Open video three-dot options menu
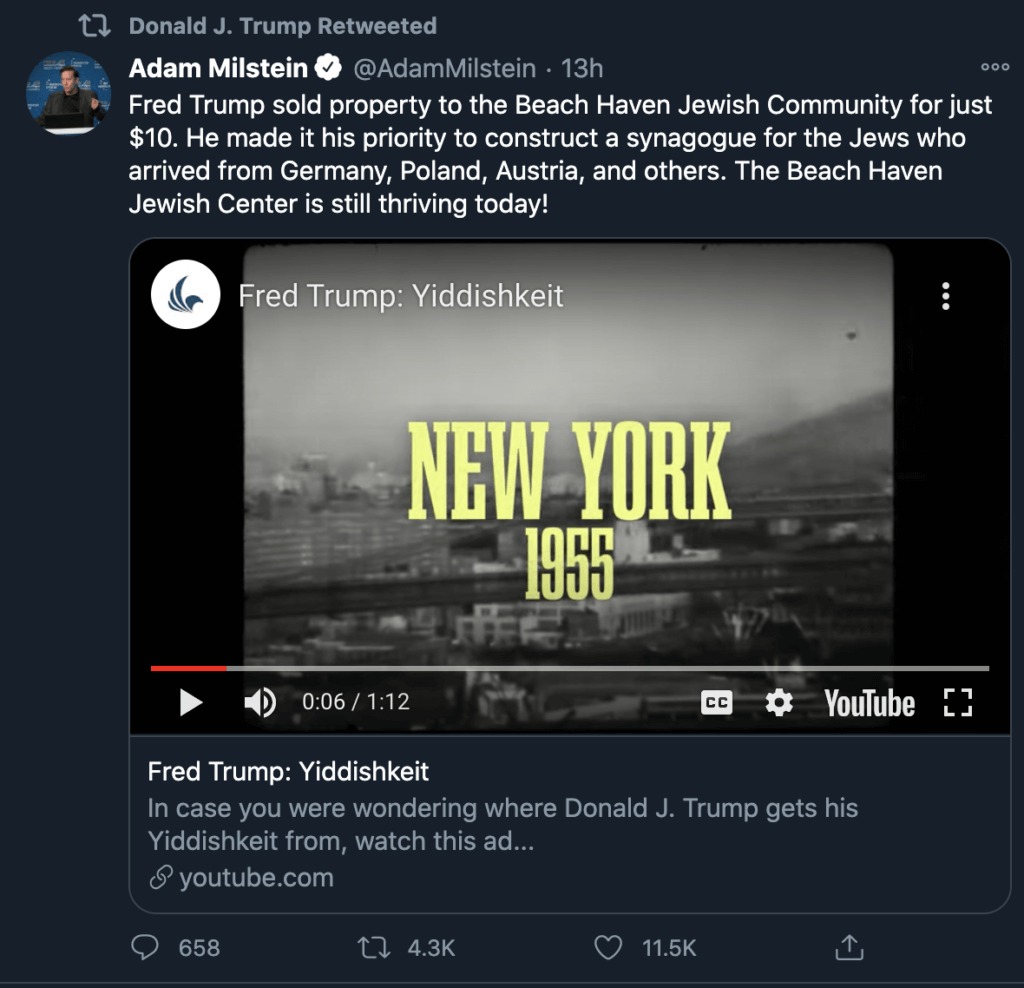Viewport: 1024px width, 988px height. click(945, 296)
